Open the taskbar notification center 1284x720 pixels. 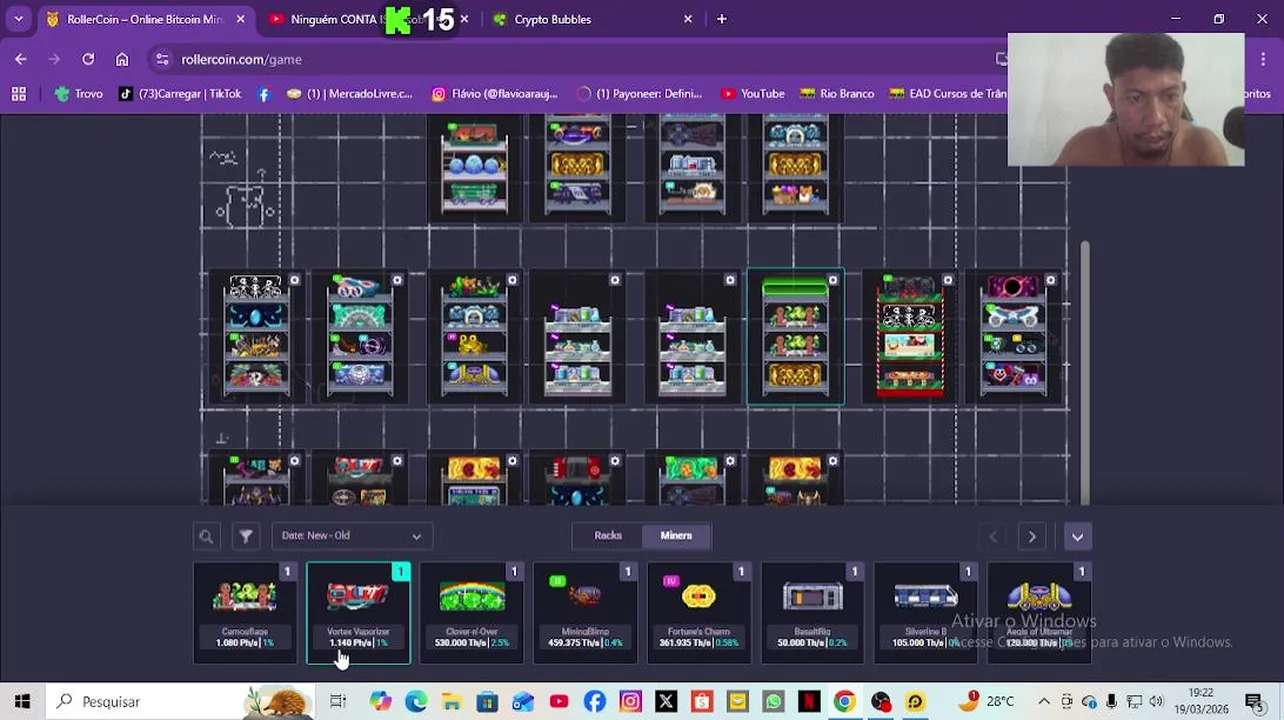point(1254,701)
